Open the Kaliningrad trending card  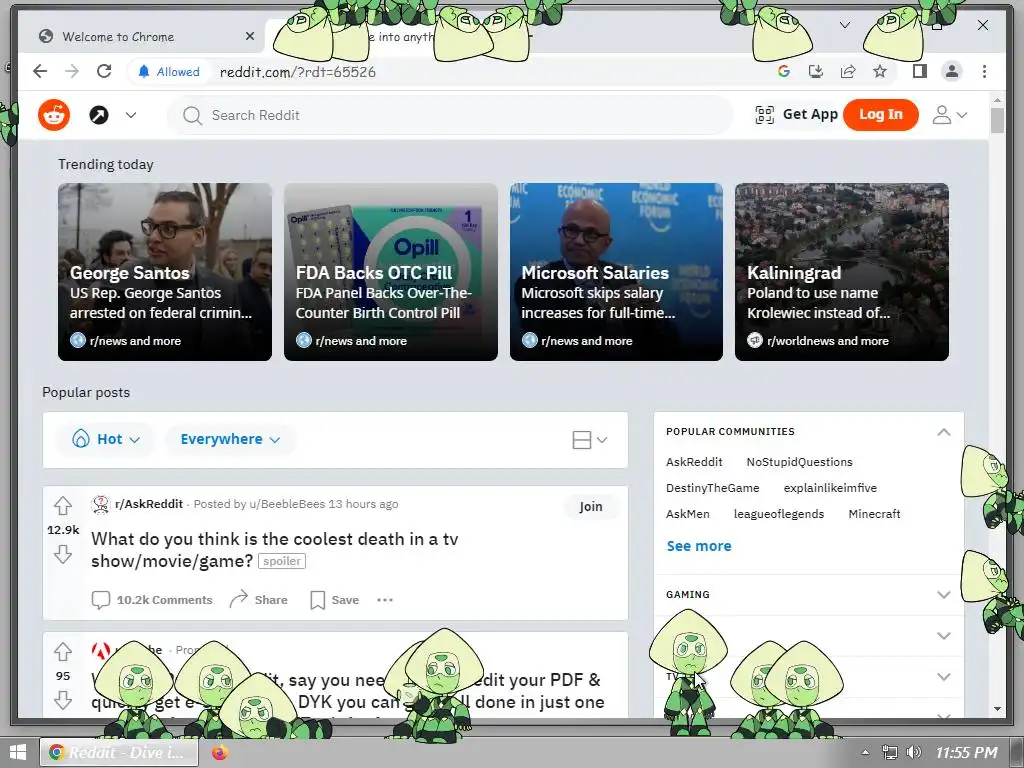tap(842, 272)
